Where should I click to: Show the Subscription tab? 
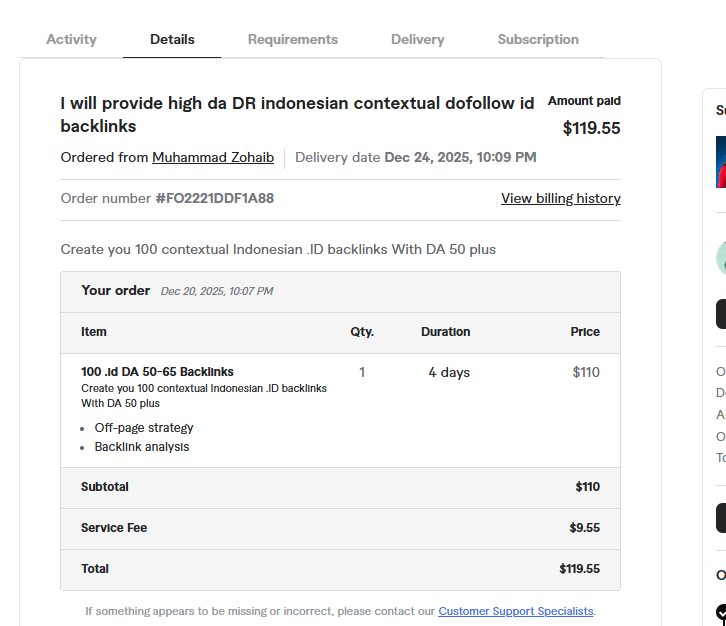coord(538,40)
